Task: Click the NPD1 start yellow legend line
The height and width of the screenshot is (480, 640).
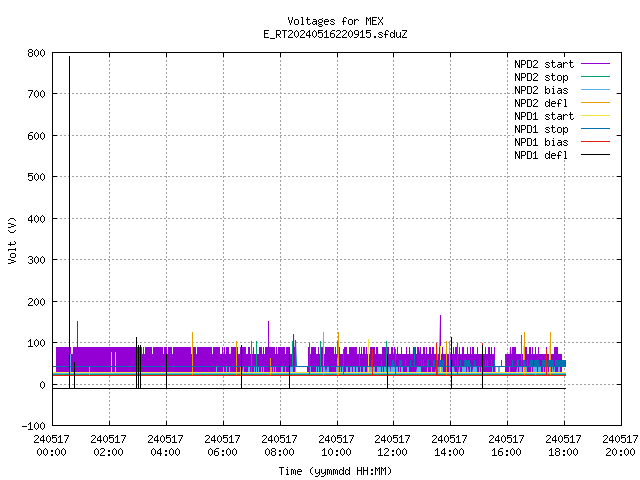Action: point(595,116)
